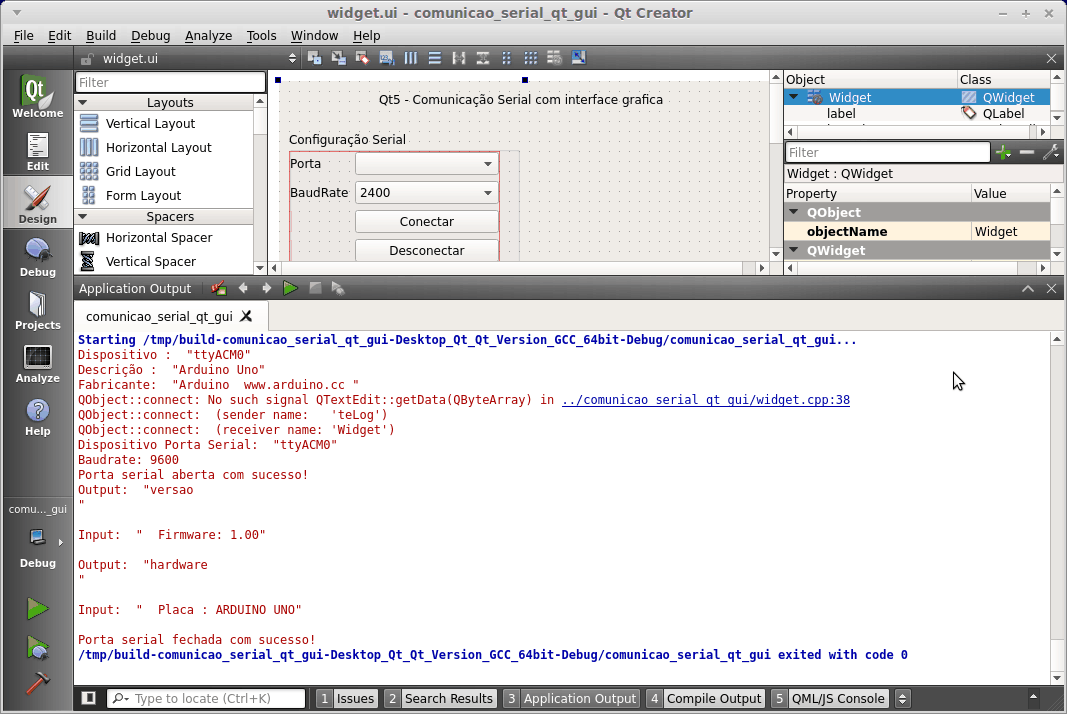Apply Lay Out in Form Layout icon

tap(506, 59)
